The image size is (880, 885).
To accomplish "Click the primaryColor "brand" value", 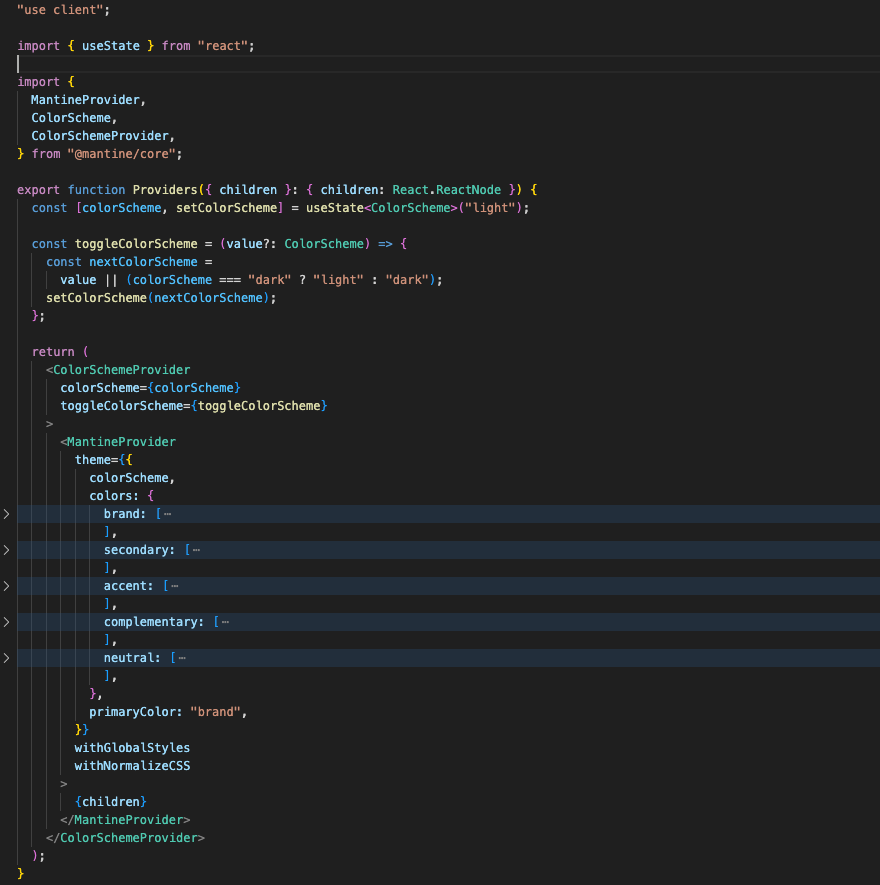I will pos(221,711).
